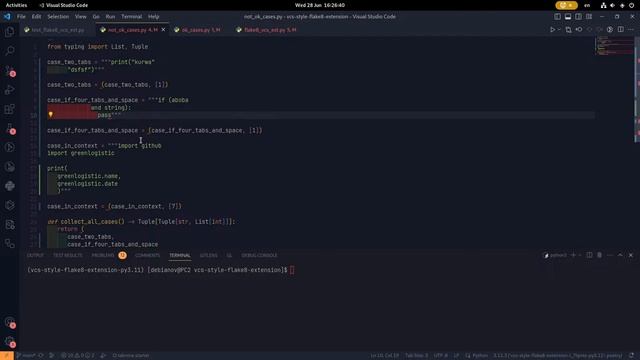Screen dimensions: 640x360
Task: Click the lightbulb code action icon
Action: [51, 115]
